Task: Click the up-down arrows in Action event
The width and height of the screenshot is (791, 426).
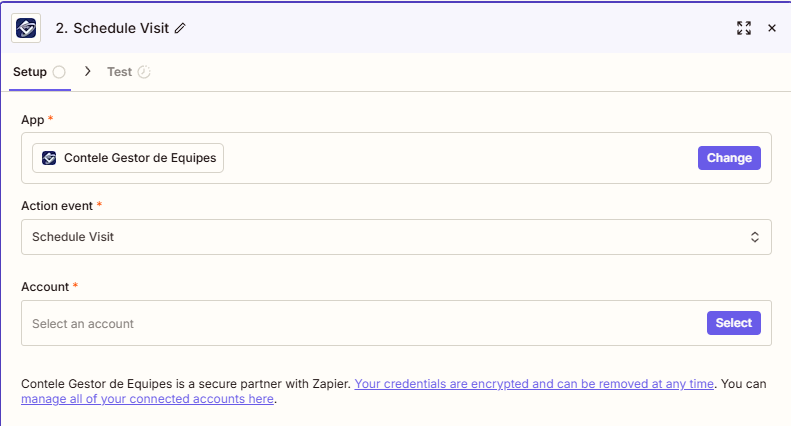Action: point(755,237)
